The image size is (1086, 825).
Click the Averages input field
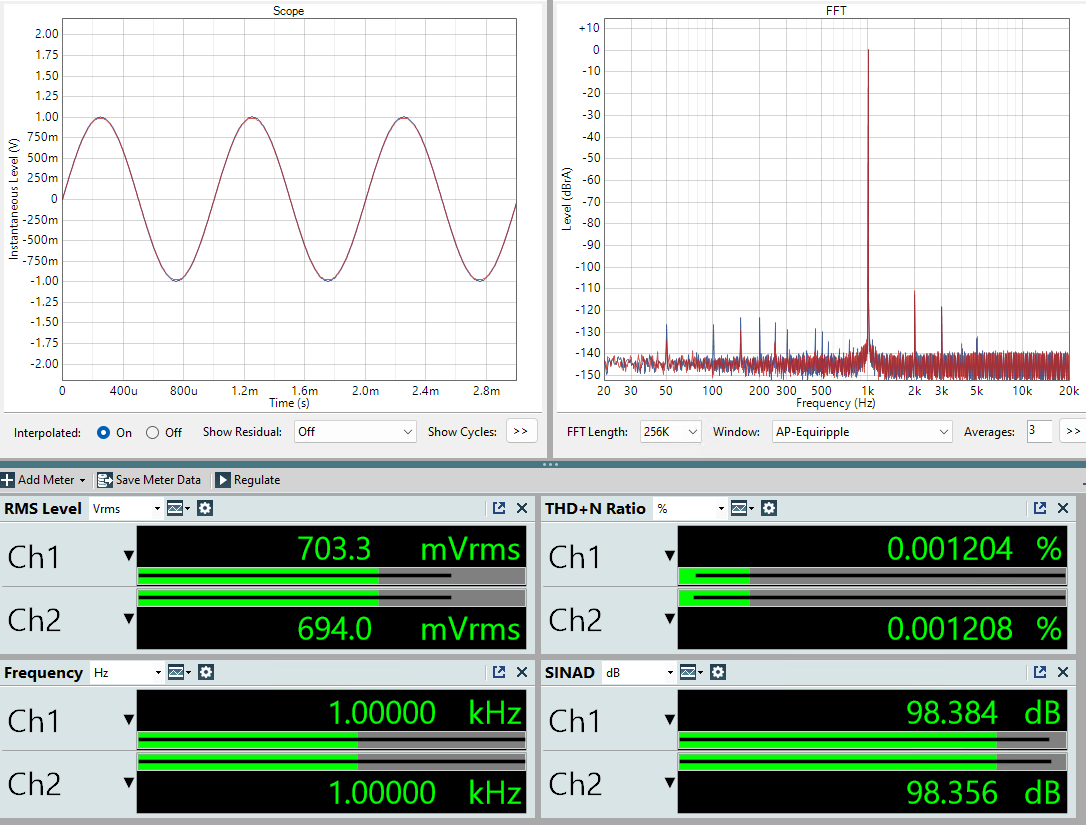pyautogui.click(x=1039, y=431)
